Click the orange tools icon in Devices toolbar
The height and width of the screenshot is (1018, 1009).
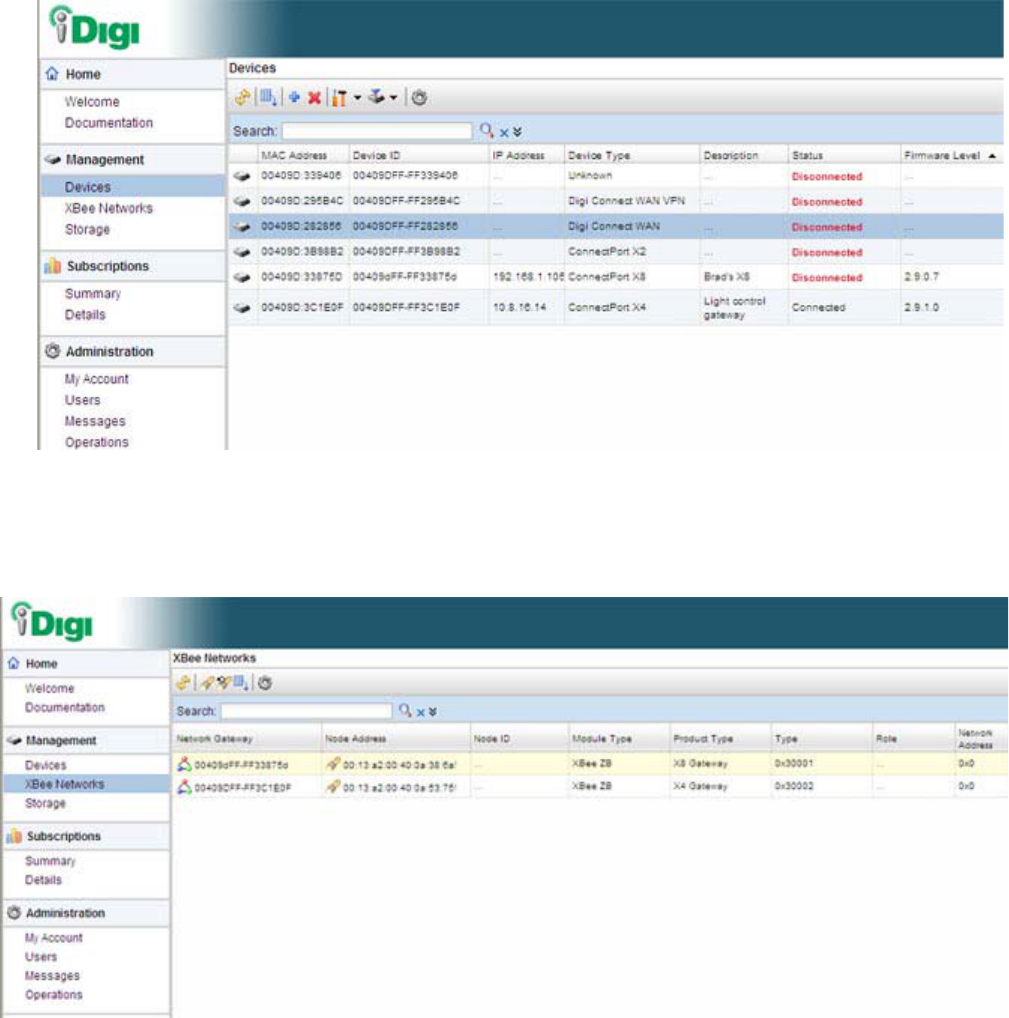coord(339,98)
